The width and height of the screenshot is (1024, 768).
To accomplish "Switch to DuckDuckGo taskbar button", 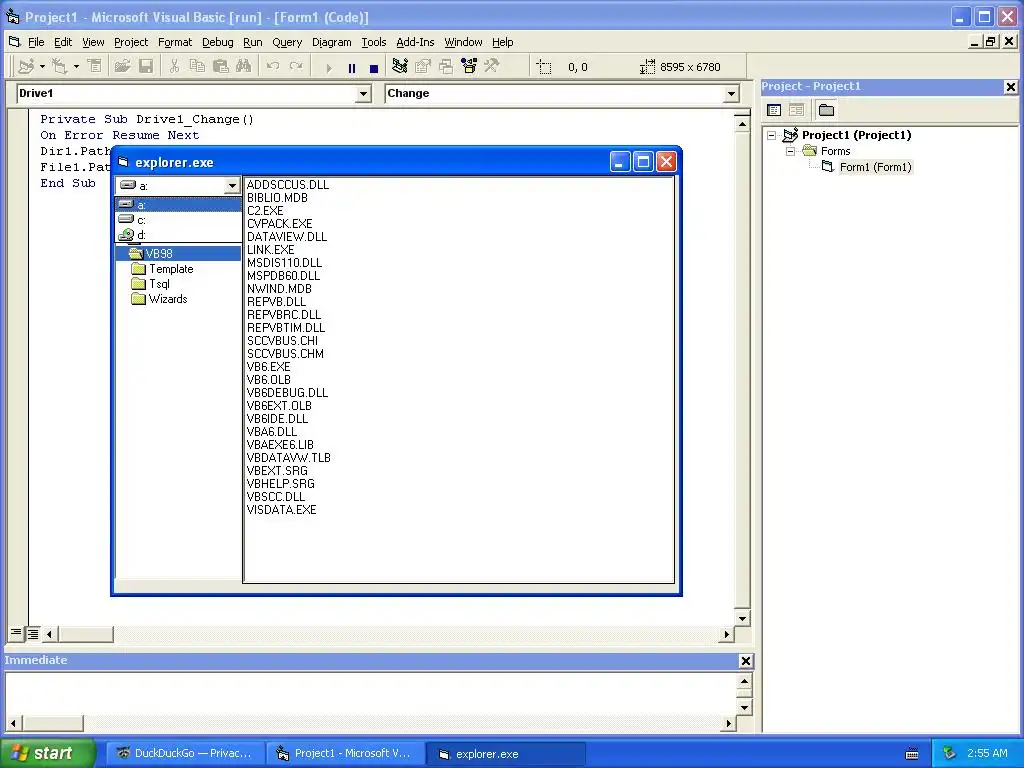I will point(184,753).
